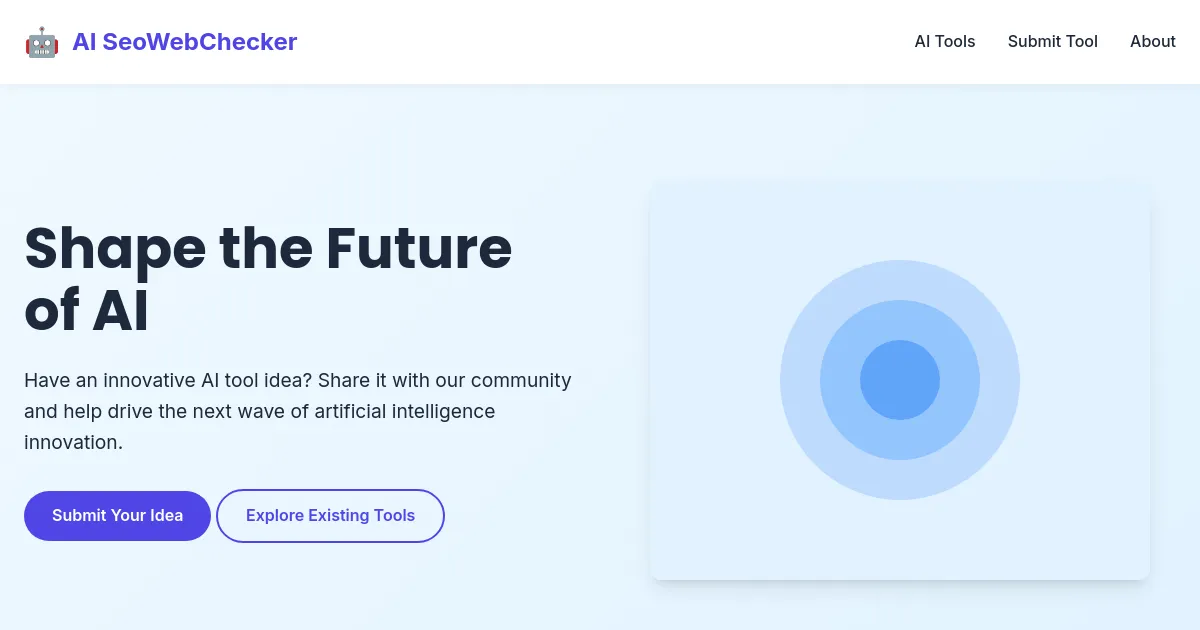Open the 'AI Tools' navigation item
This screenshot has width=1200, height=630.
coord(944,42)
